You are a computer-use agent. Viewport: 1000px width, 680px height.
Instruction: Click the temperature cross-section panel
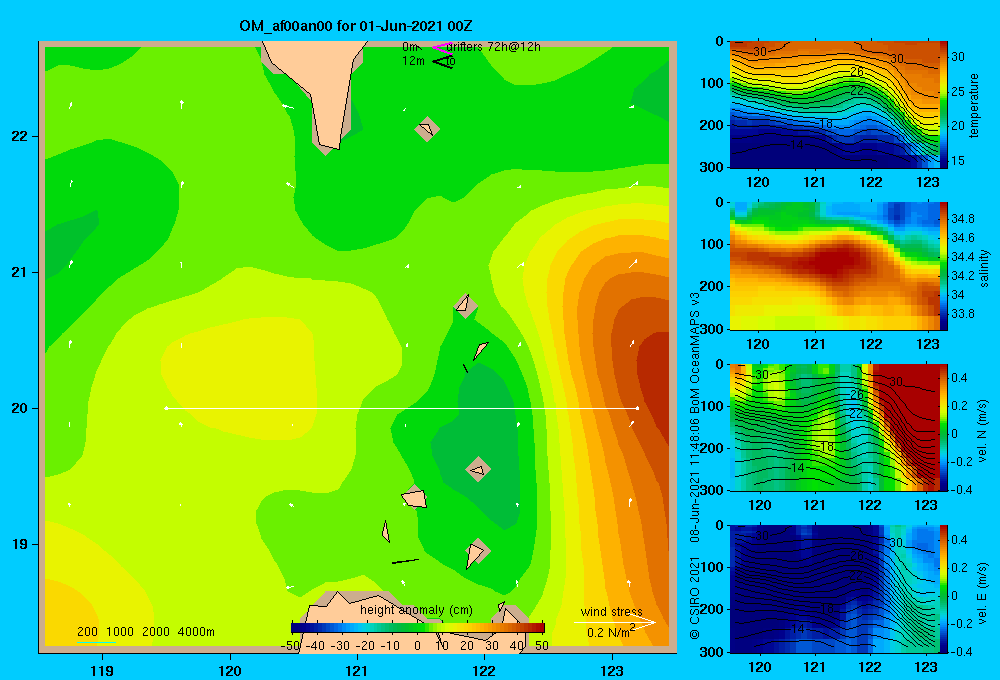coord(834,105)
